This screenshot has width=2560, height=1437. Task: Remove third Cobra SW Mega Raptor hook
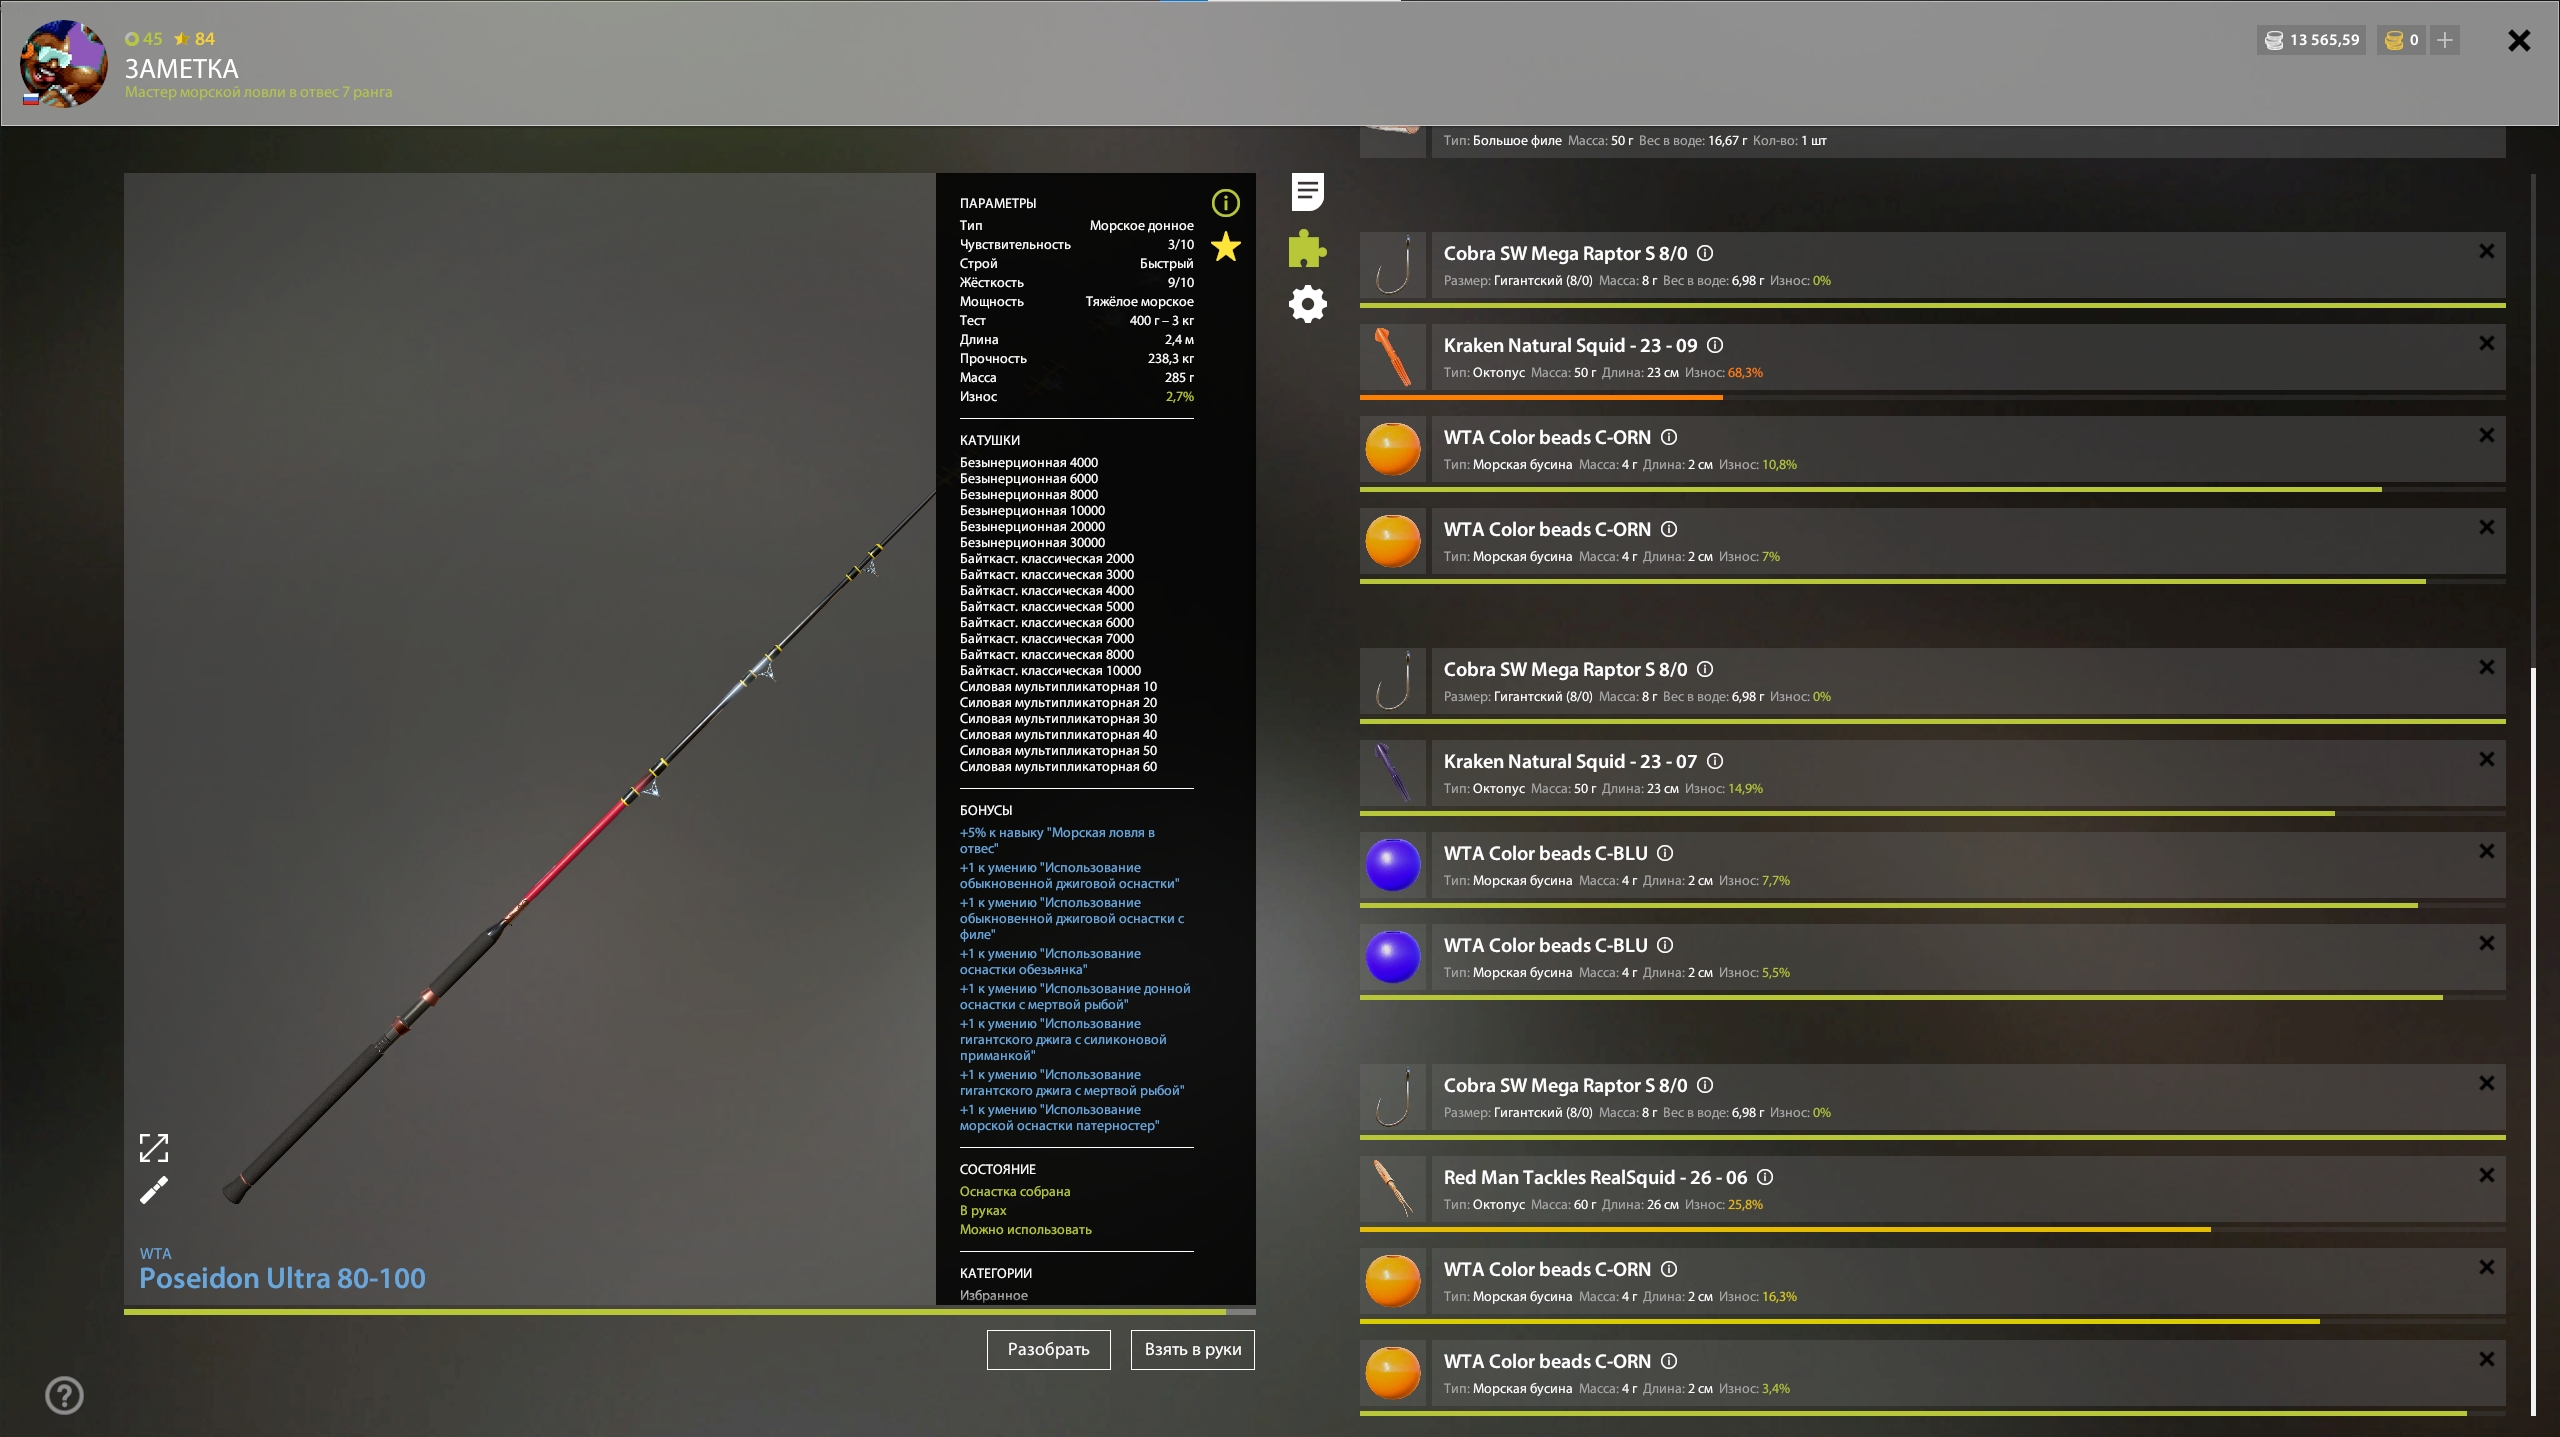point(2486,1084)
